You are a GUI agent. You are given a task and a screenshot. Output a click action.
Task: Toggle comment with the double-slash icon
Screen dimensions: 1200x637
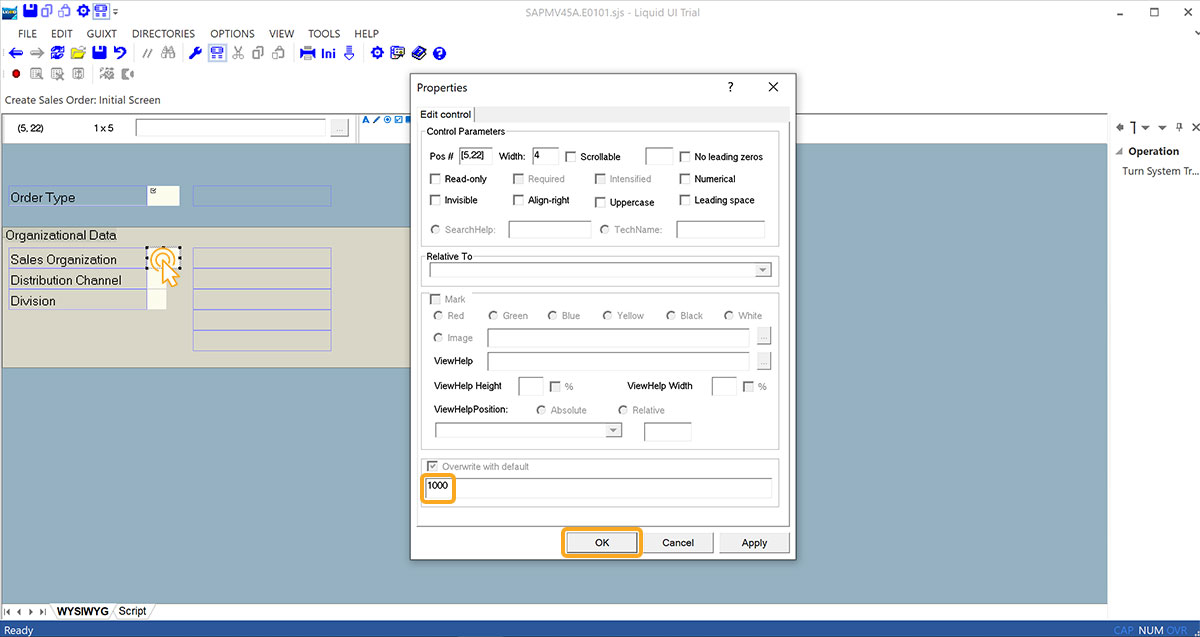(147, 54)
